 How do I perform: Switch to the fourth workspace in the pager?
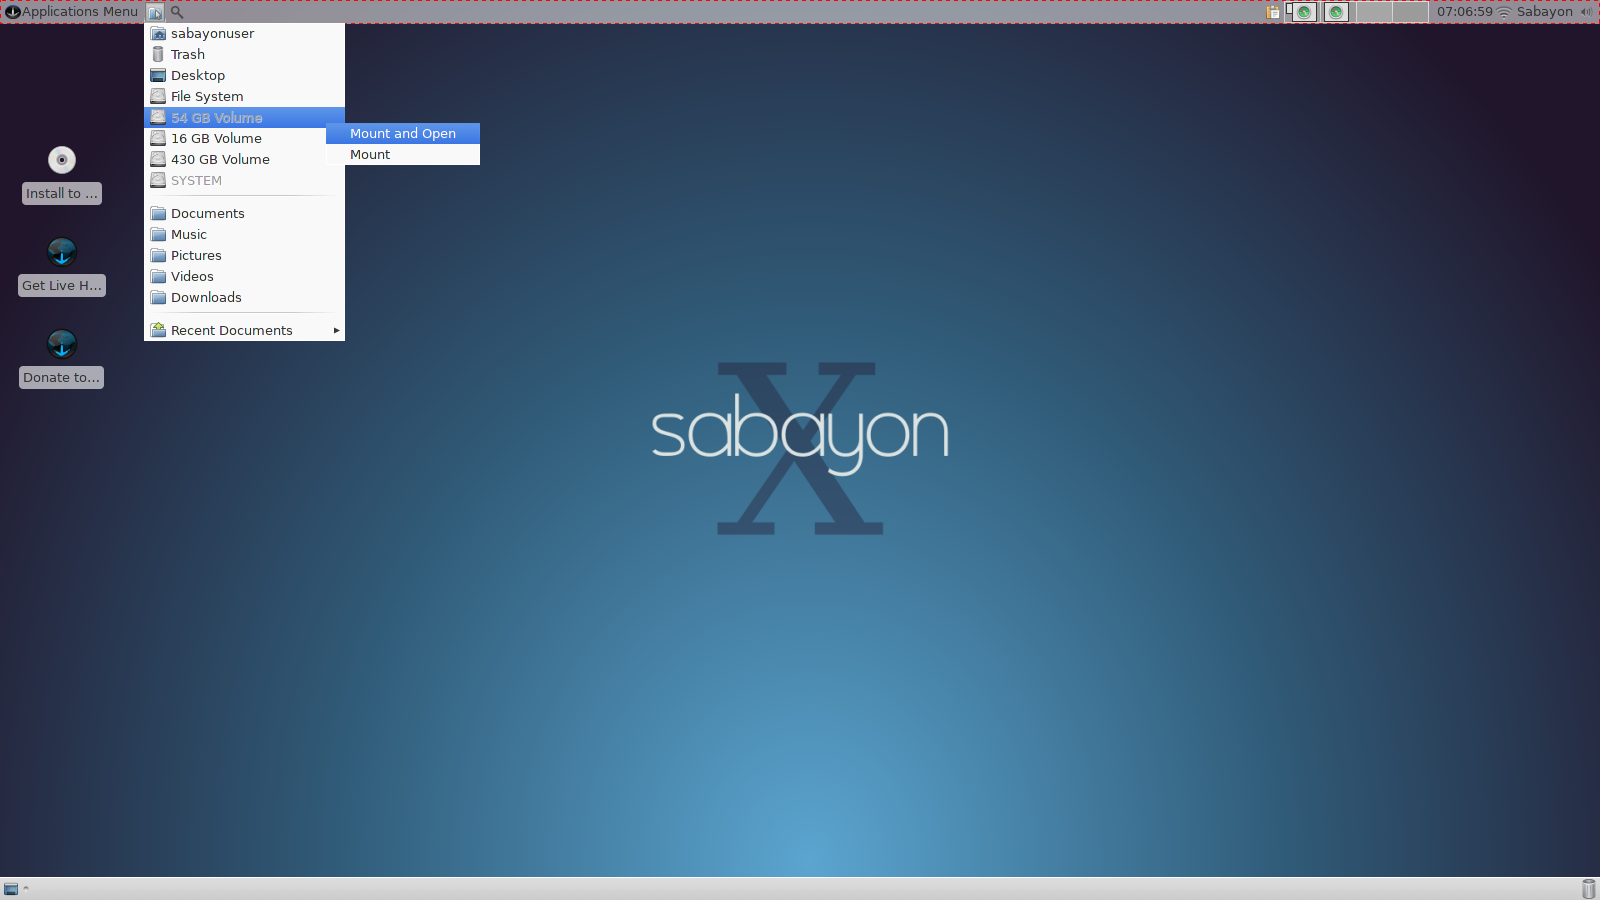pyautogui.click(x=1410, y=12)
